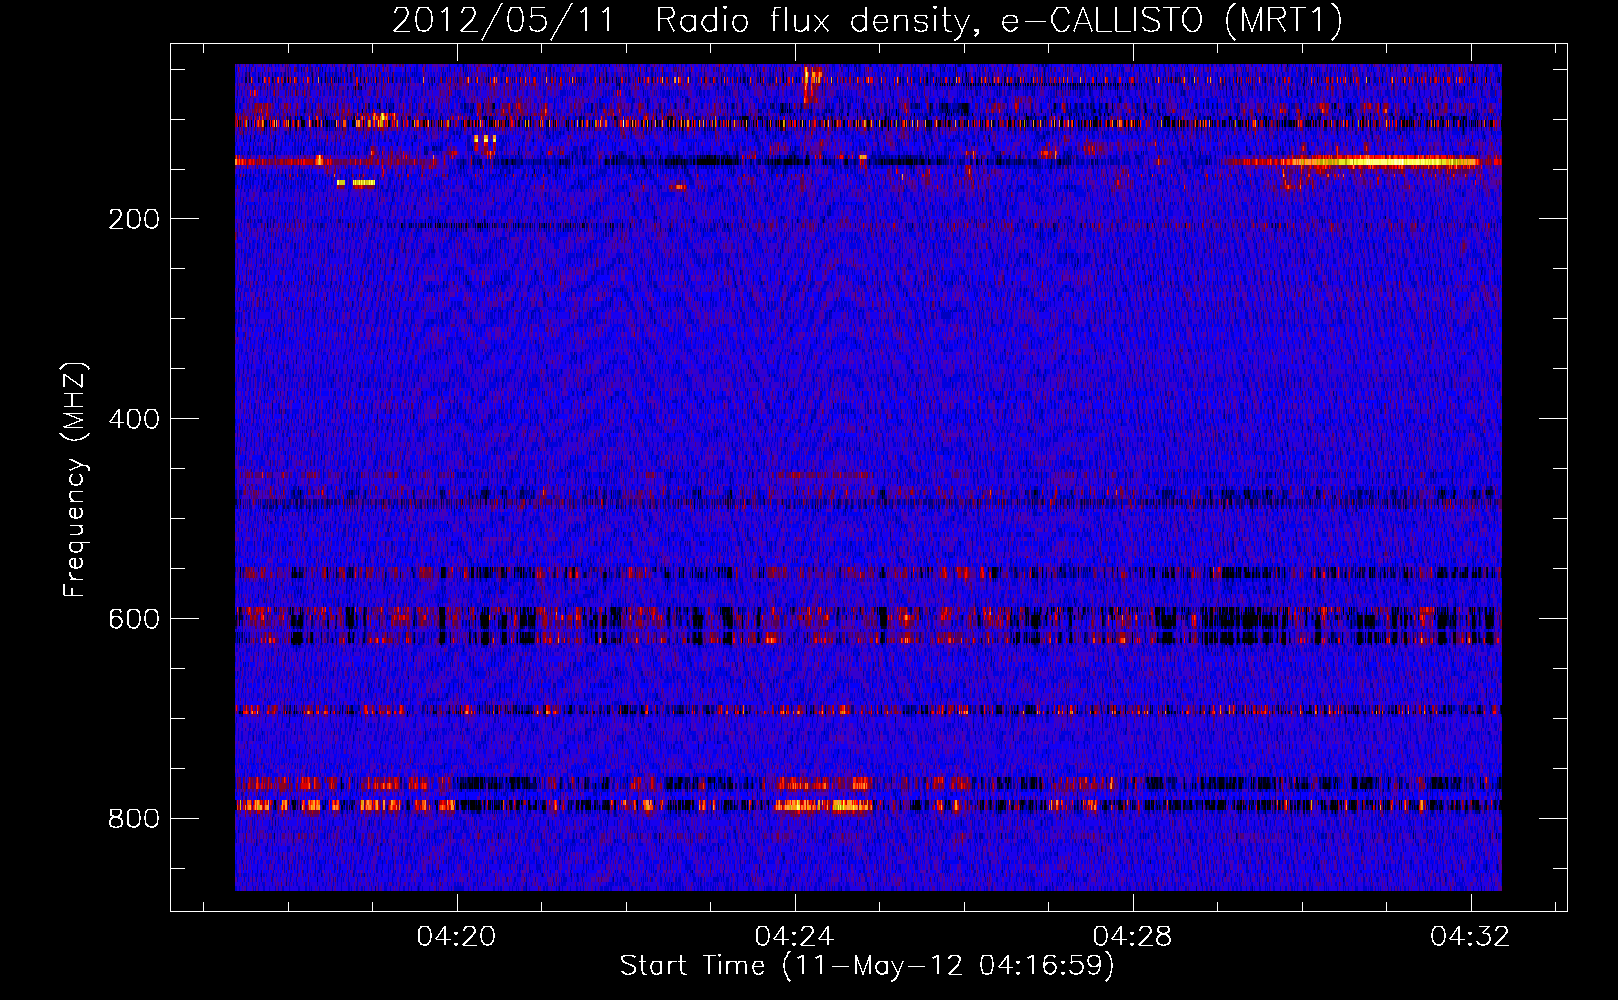Click the bright yellow emission streak near 04:31

(x=1385, y=161)
